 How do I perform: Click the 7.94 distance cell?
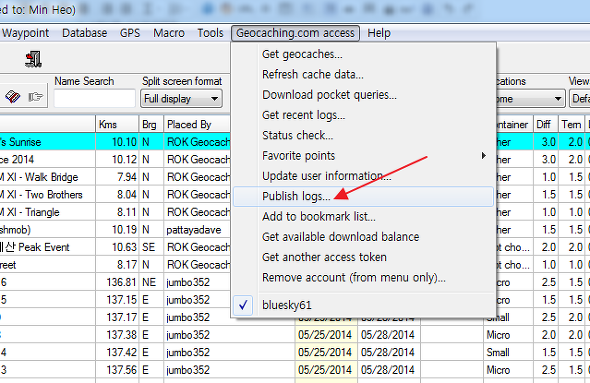coord(117,177)
